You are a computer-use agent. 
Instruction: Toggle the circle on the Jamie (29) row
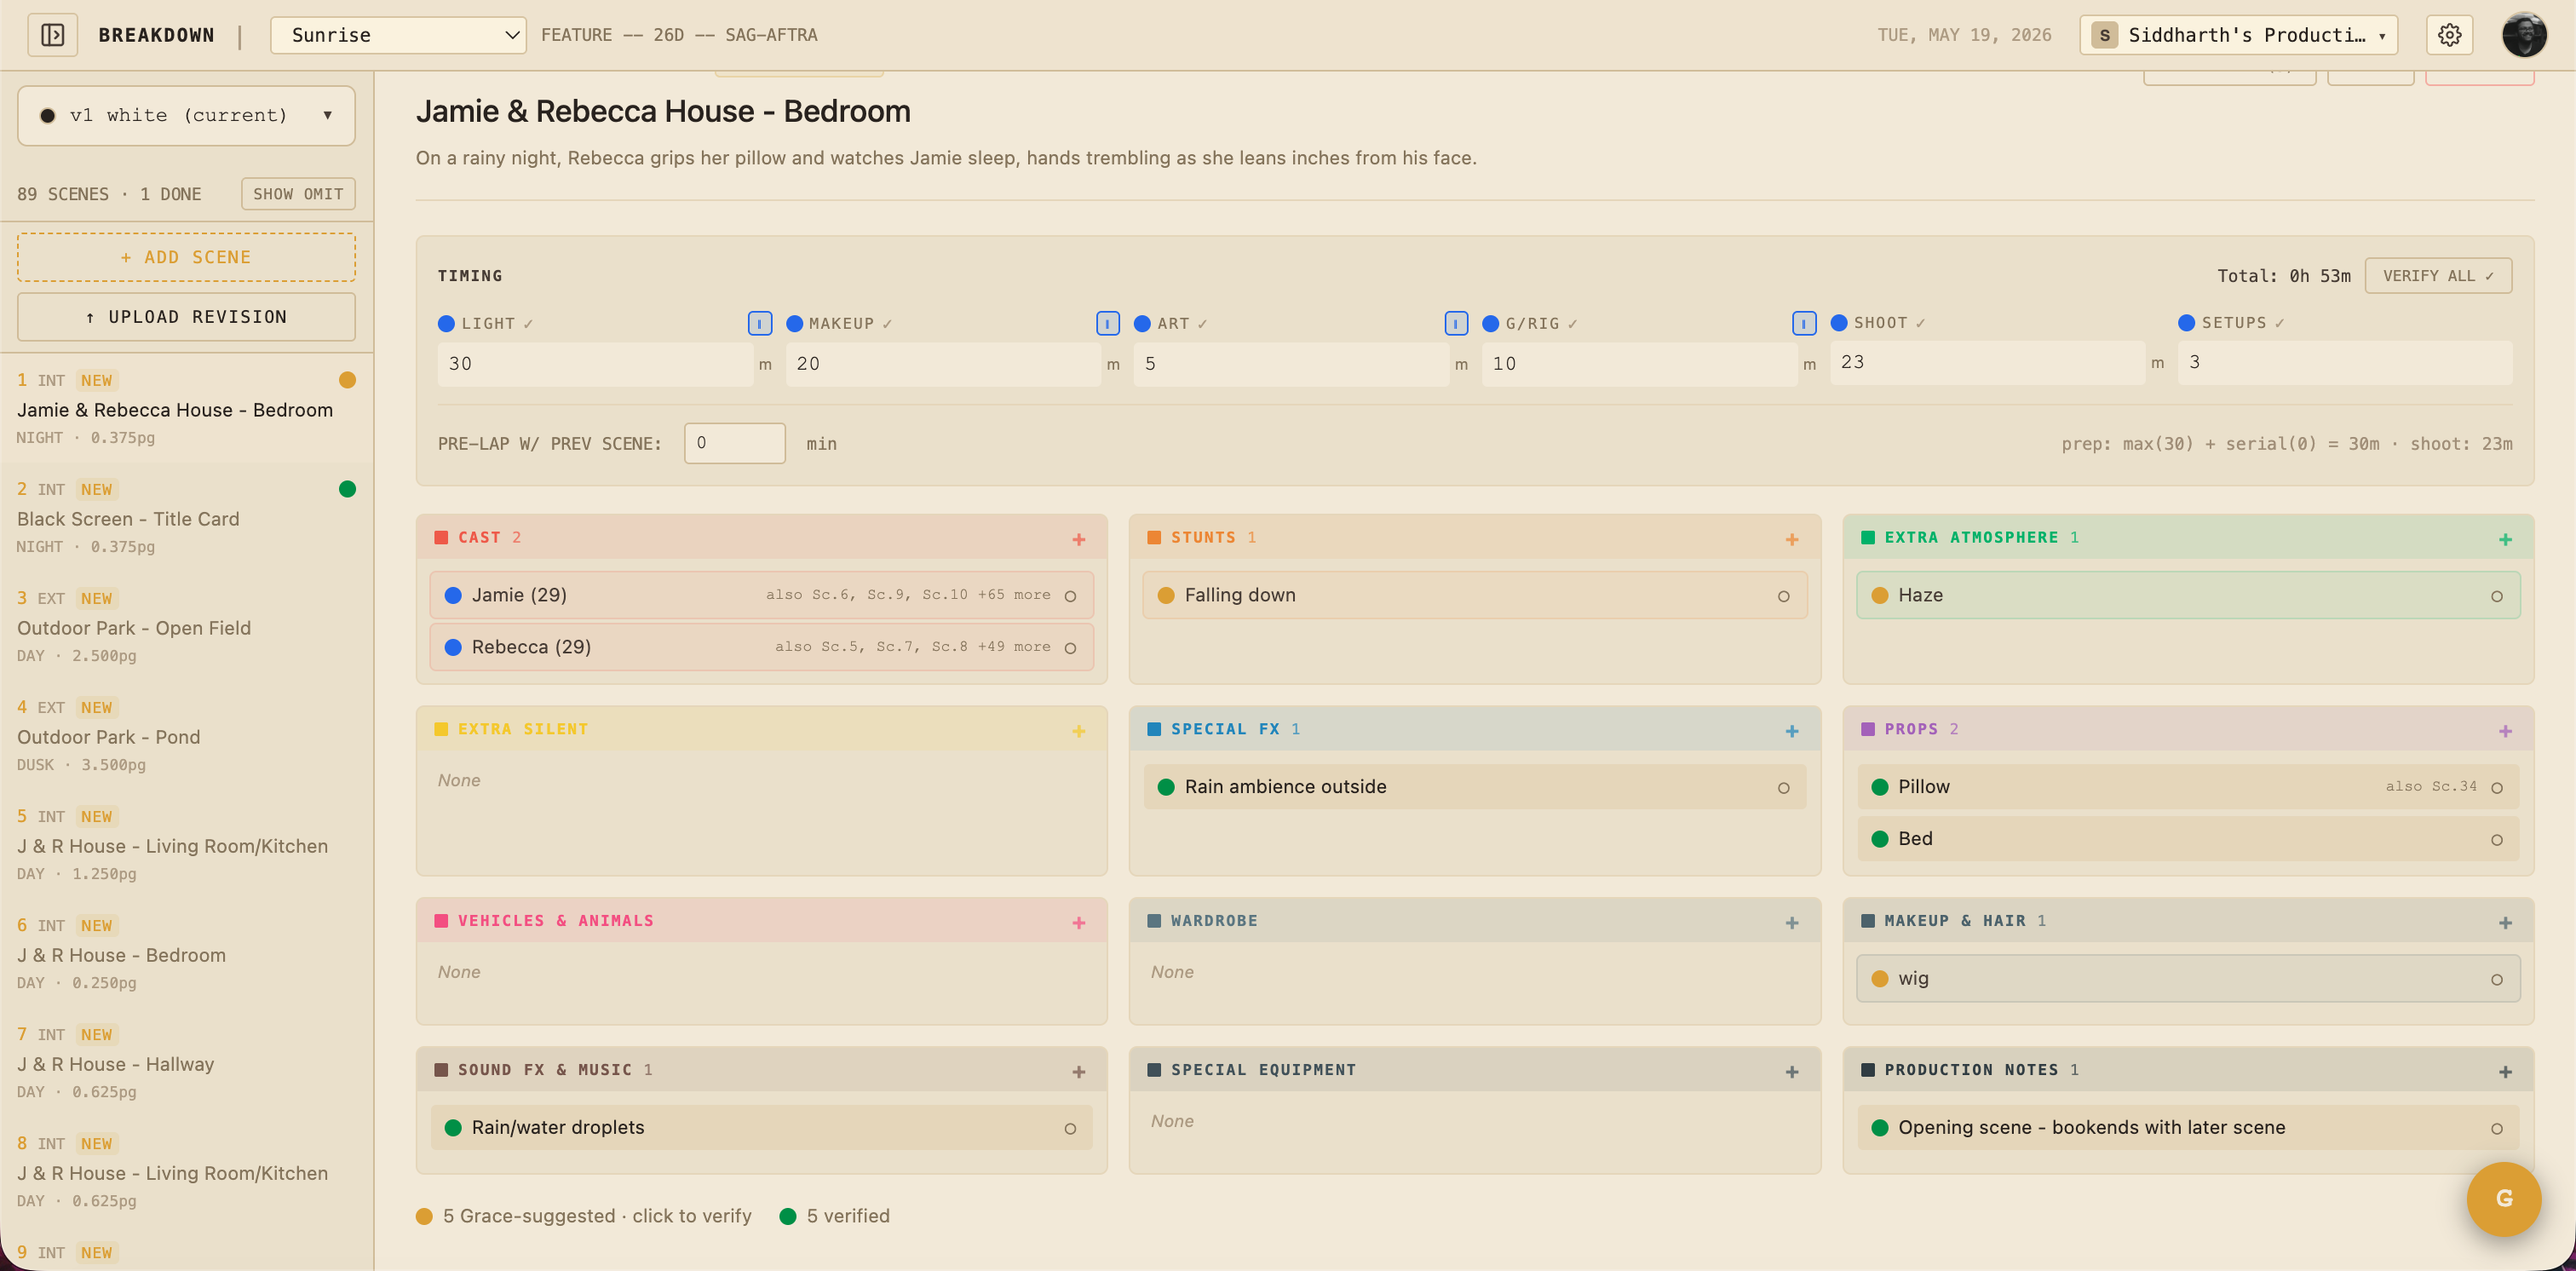[1069, 596]
